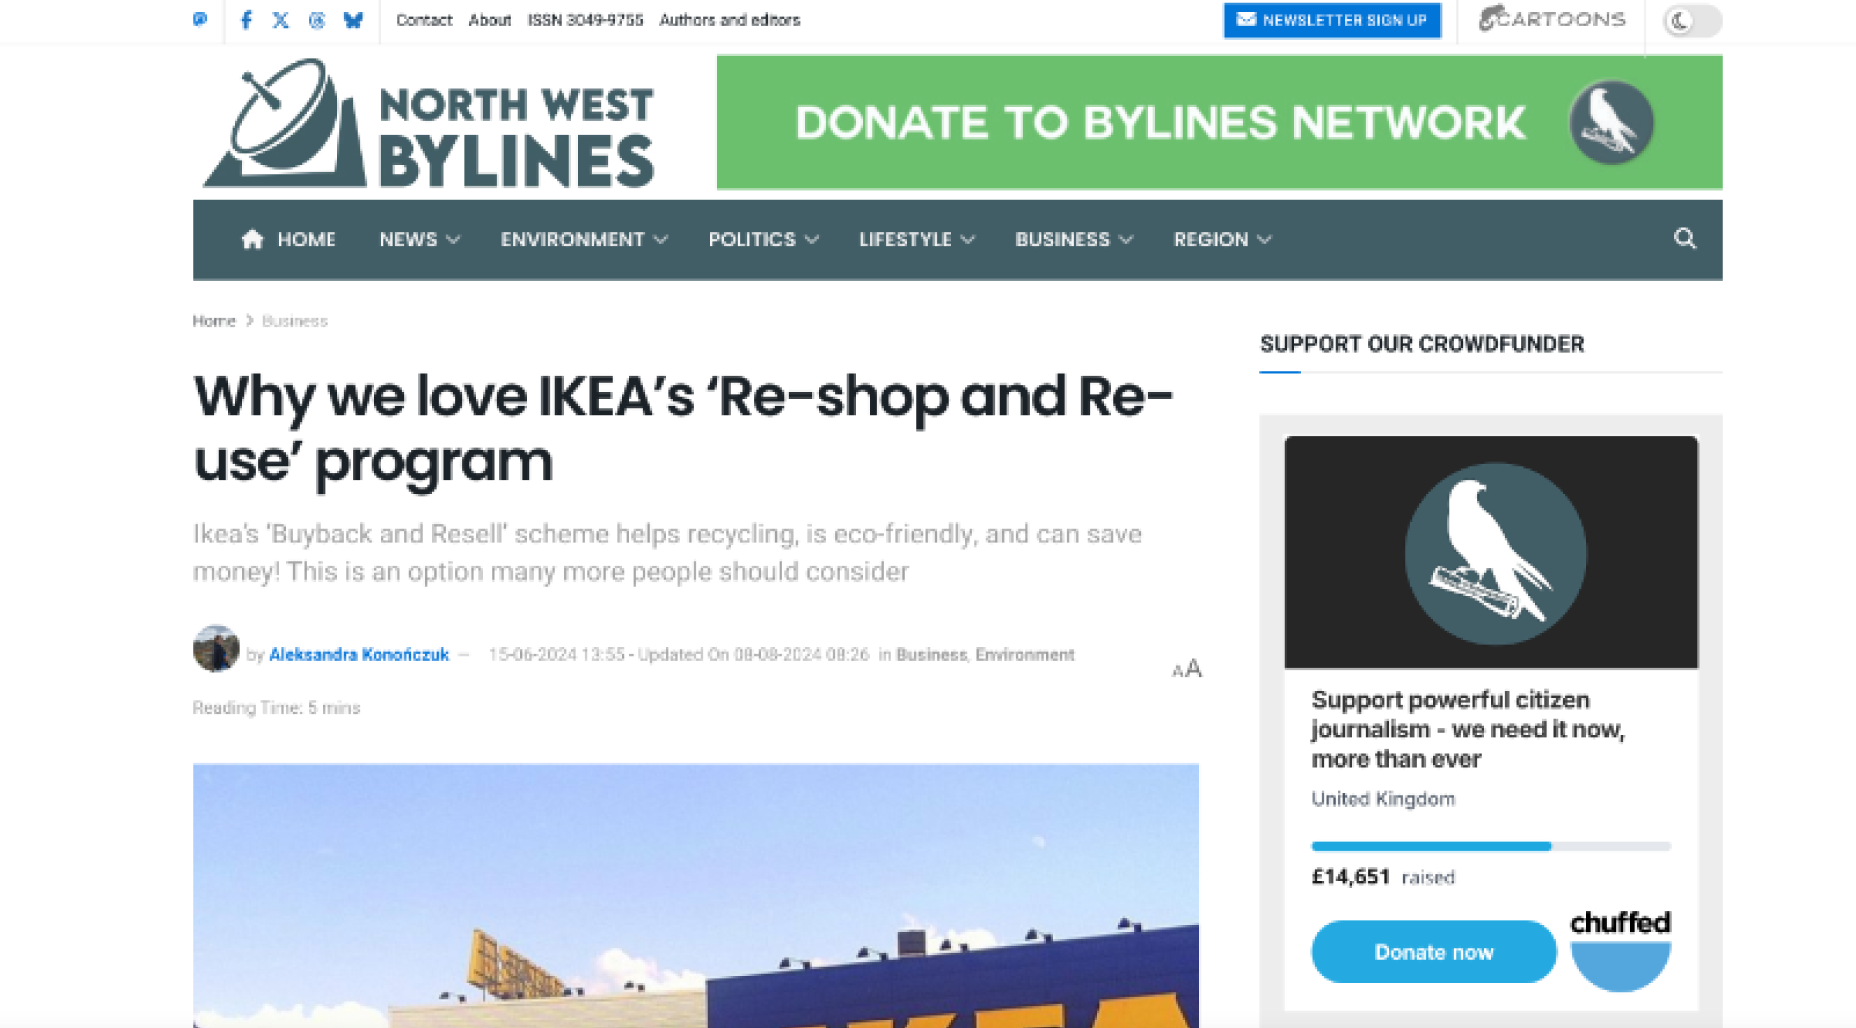Go to the Home menu item
The height and width of the screenshot is (1028, 1856).
coord(288,239)
